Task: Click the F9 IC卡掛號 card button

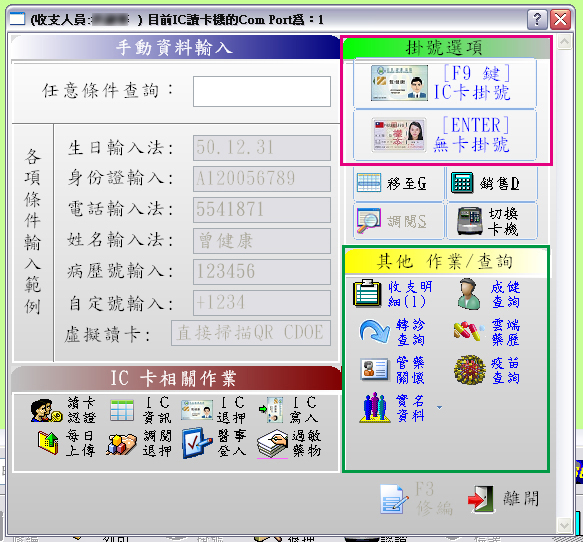Action: pyautogui.click(x=444, y=83)
